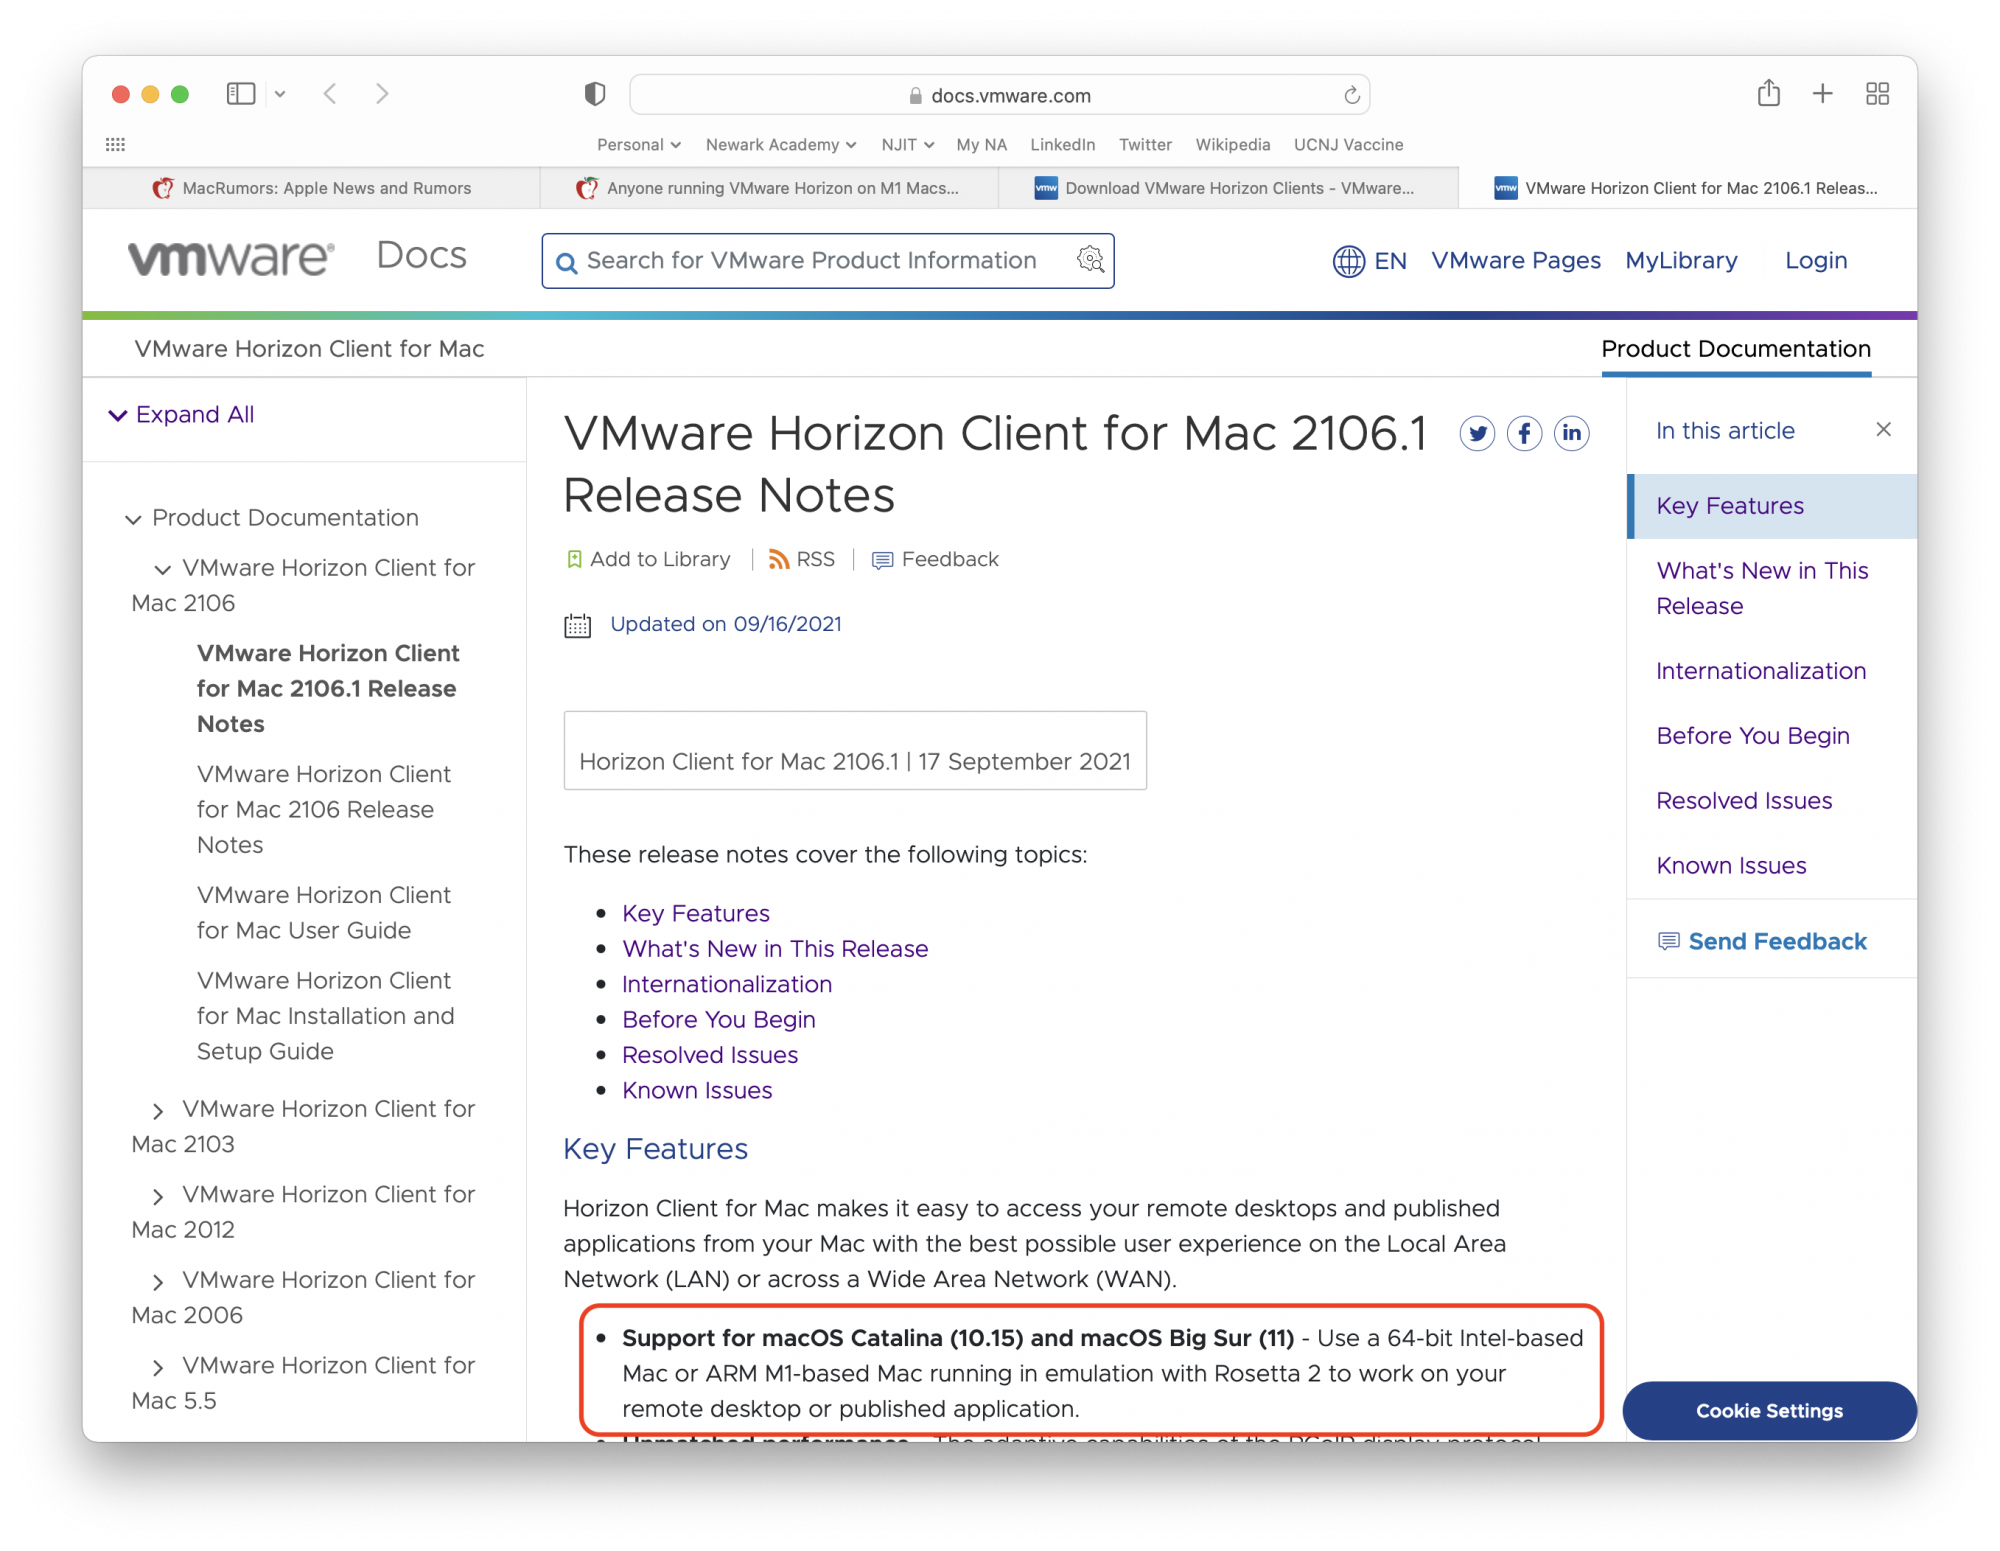Open the privacy shield report icon
The image size is (2000, 1551).
(x=595, y=94)
